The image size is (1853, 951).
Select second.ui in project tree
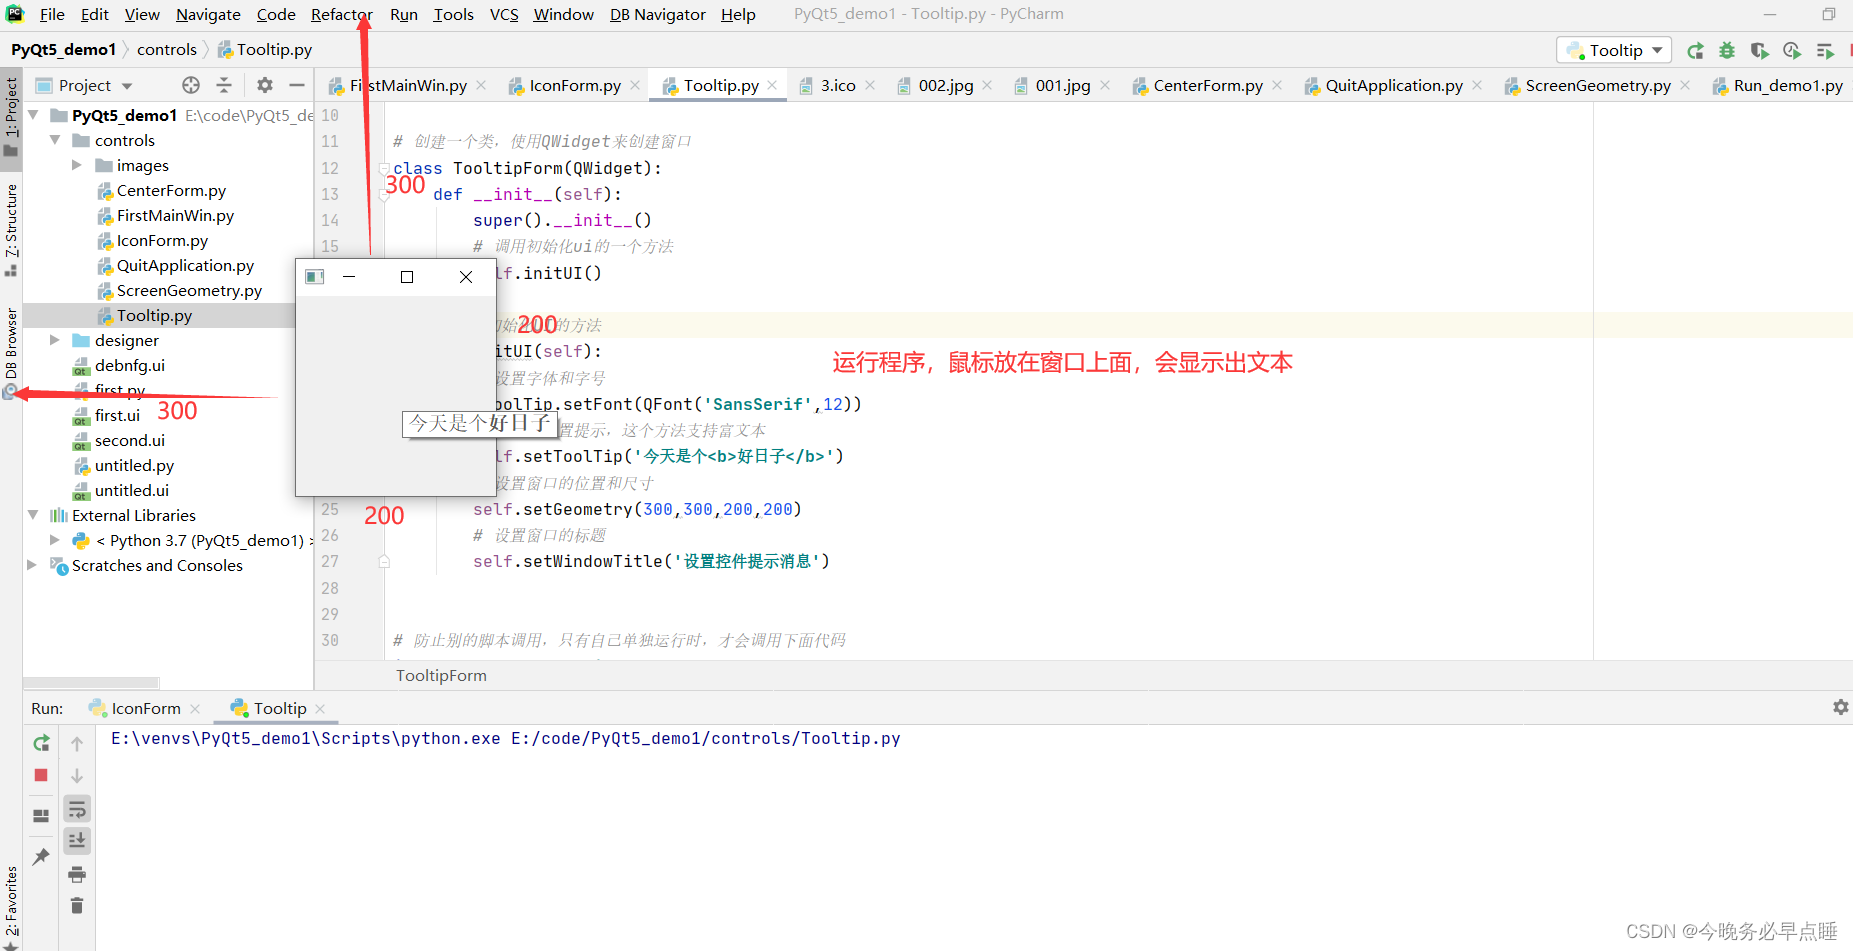click(x=130, y=440)
